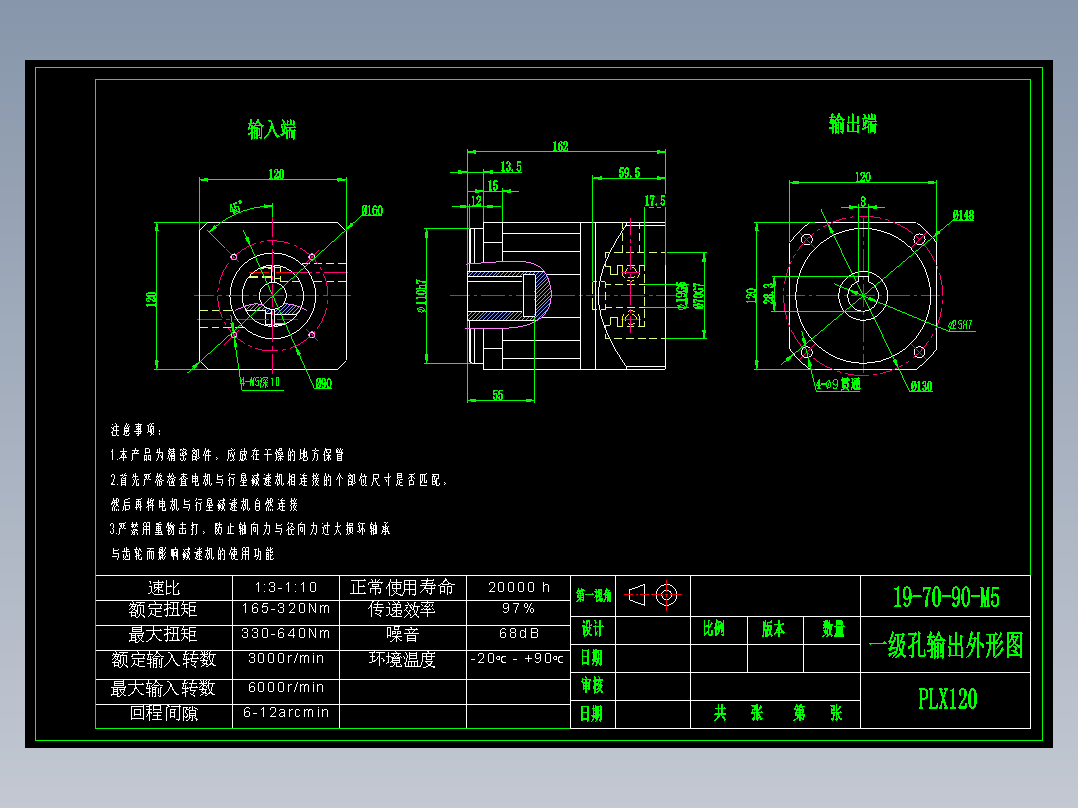Image resolution: width=1078 pixels, height=808 pixels.
Task: Select the 输入端 view label
Action: coord(269,130)
